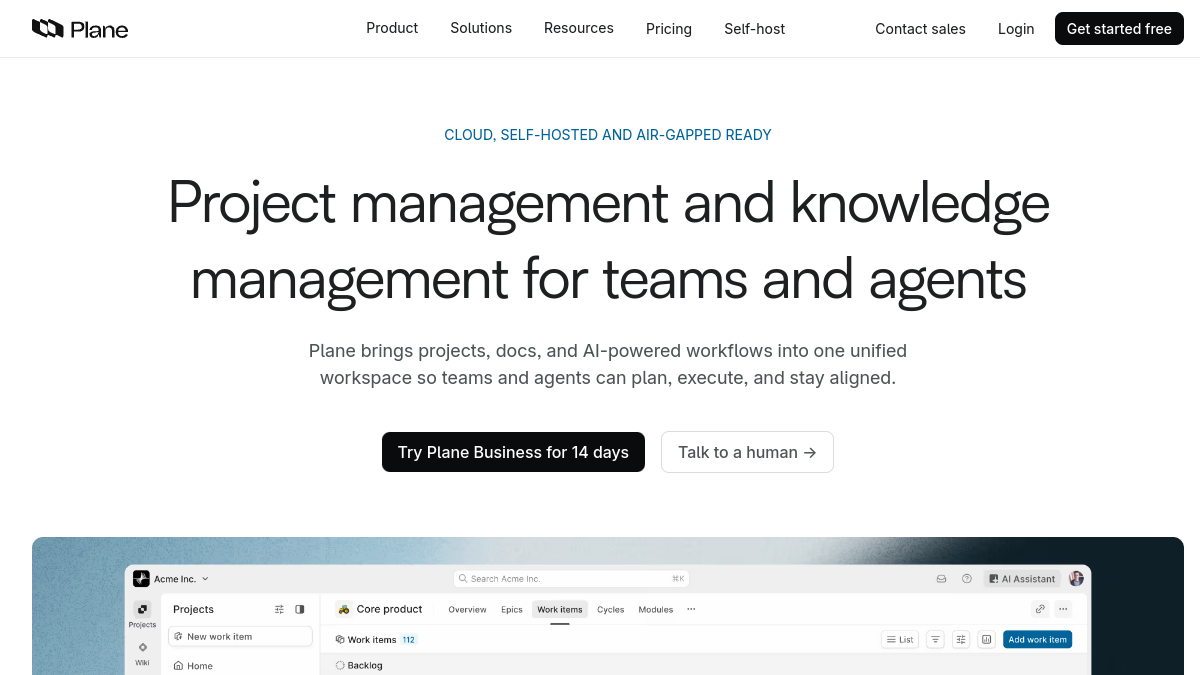The height and width of the screenshot is (675, 1200).
Task: Expand the Acme Inc. workspace dropdown
Action: (x=181, y=579)
